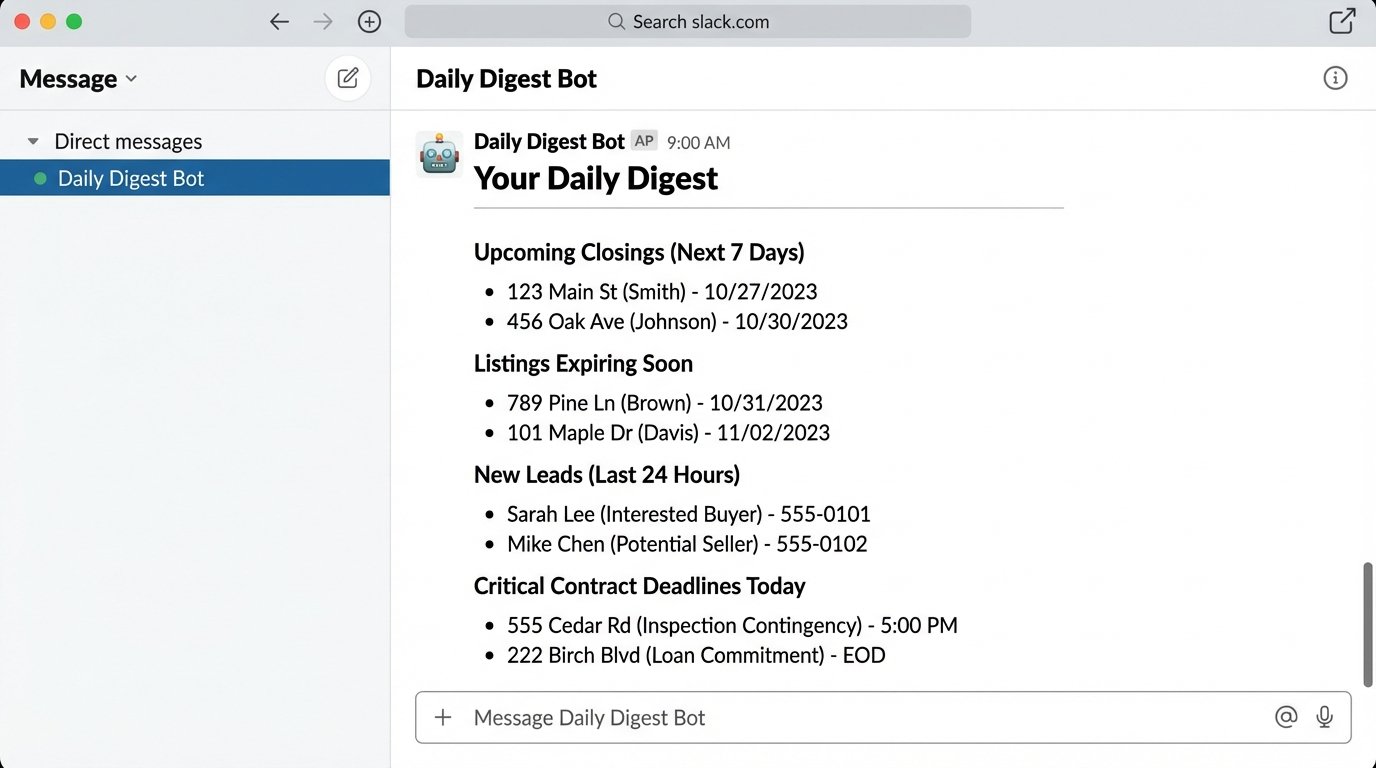Image resolution: width=1376 pixels, height=768 pixels.
Task: Click the Daily Digest Bot avatar
Action: [438, 154]
